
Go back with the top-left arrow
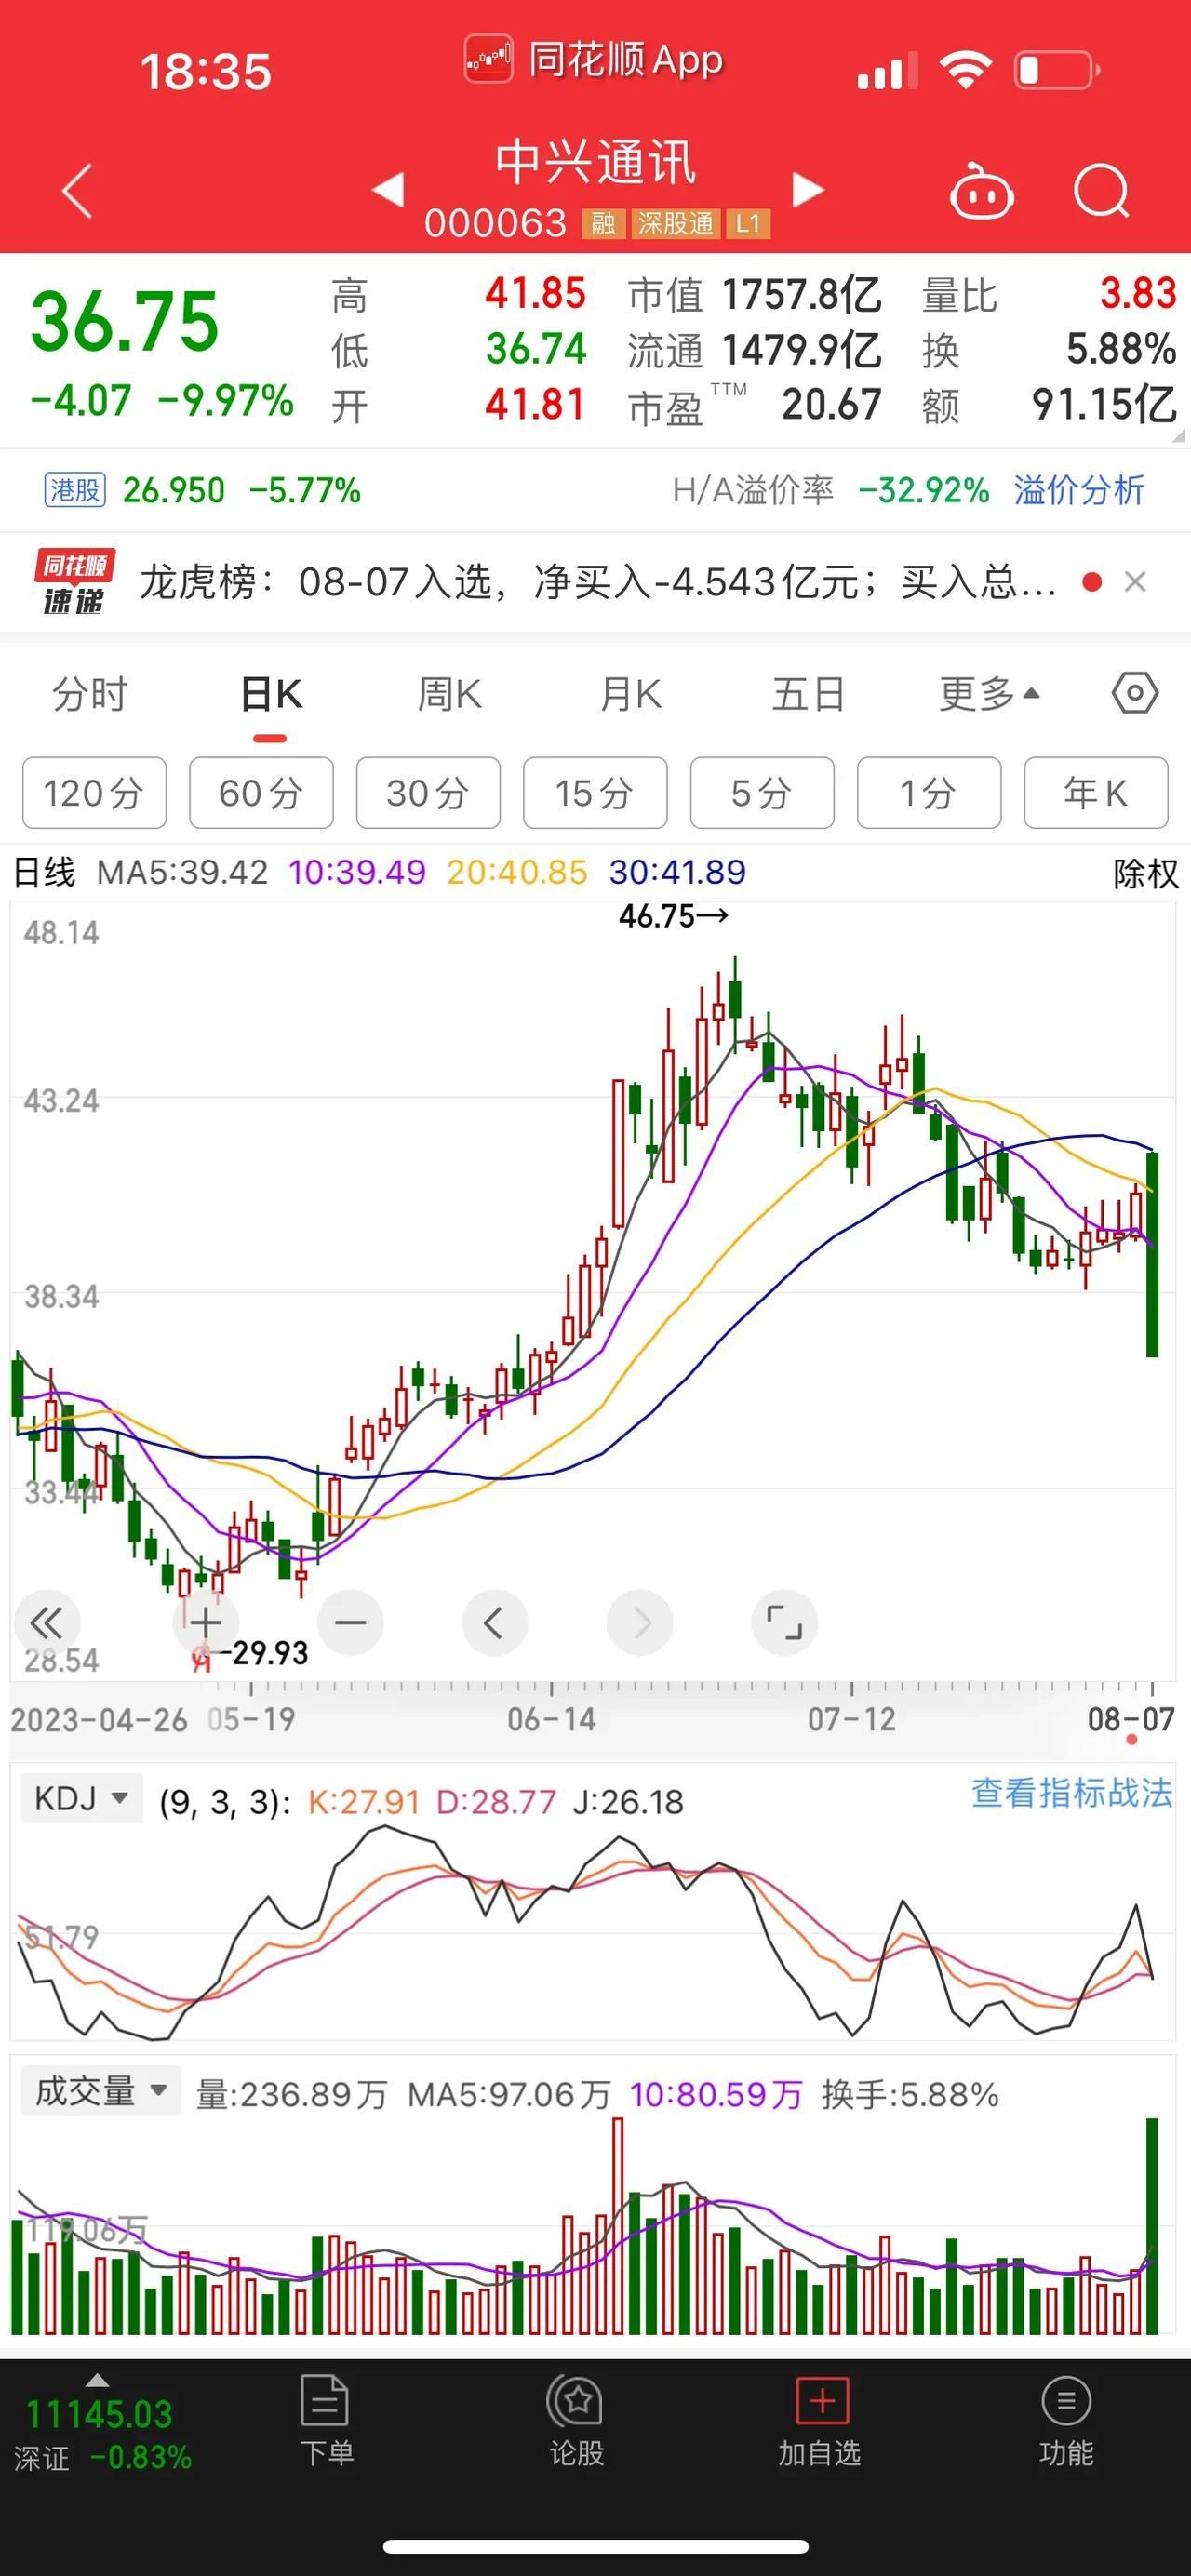pos(77,190)
